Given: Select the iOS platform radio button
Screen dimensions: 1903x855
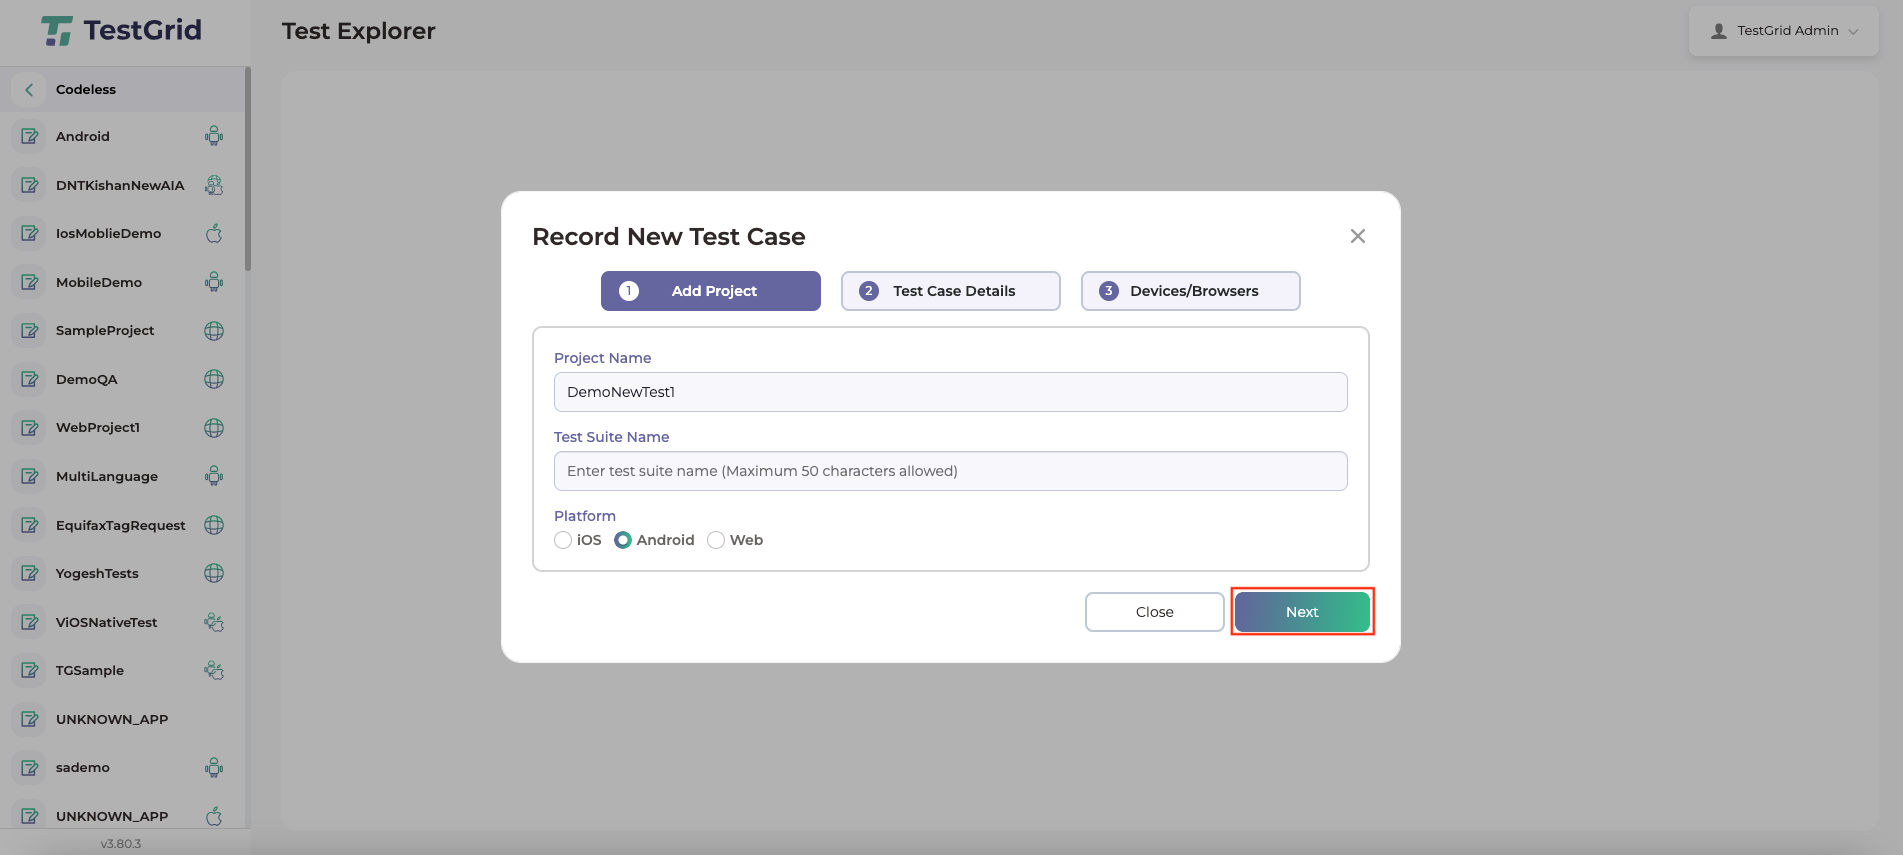Looking at the screenshot, I should (x=563, y=540).
